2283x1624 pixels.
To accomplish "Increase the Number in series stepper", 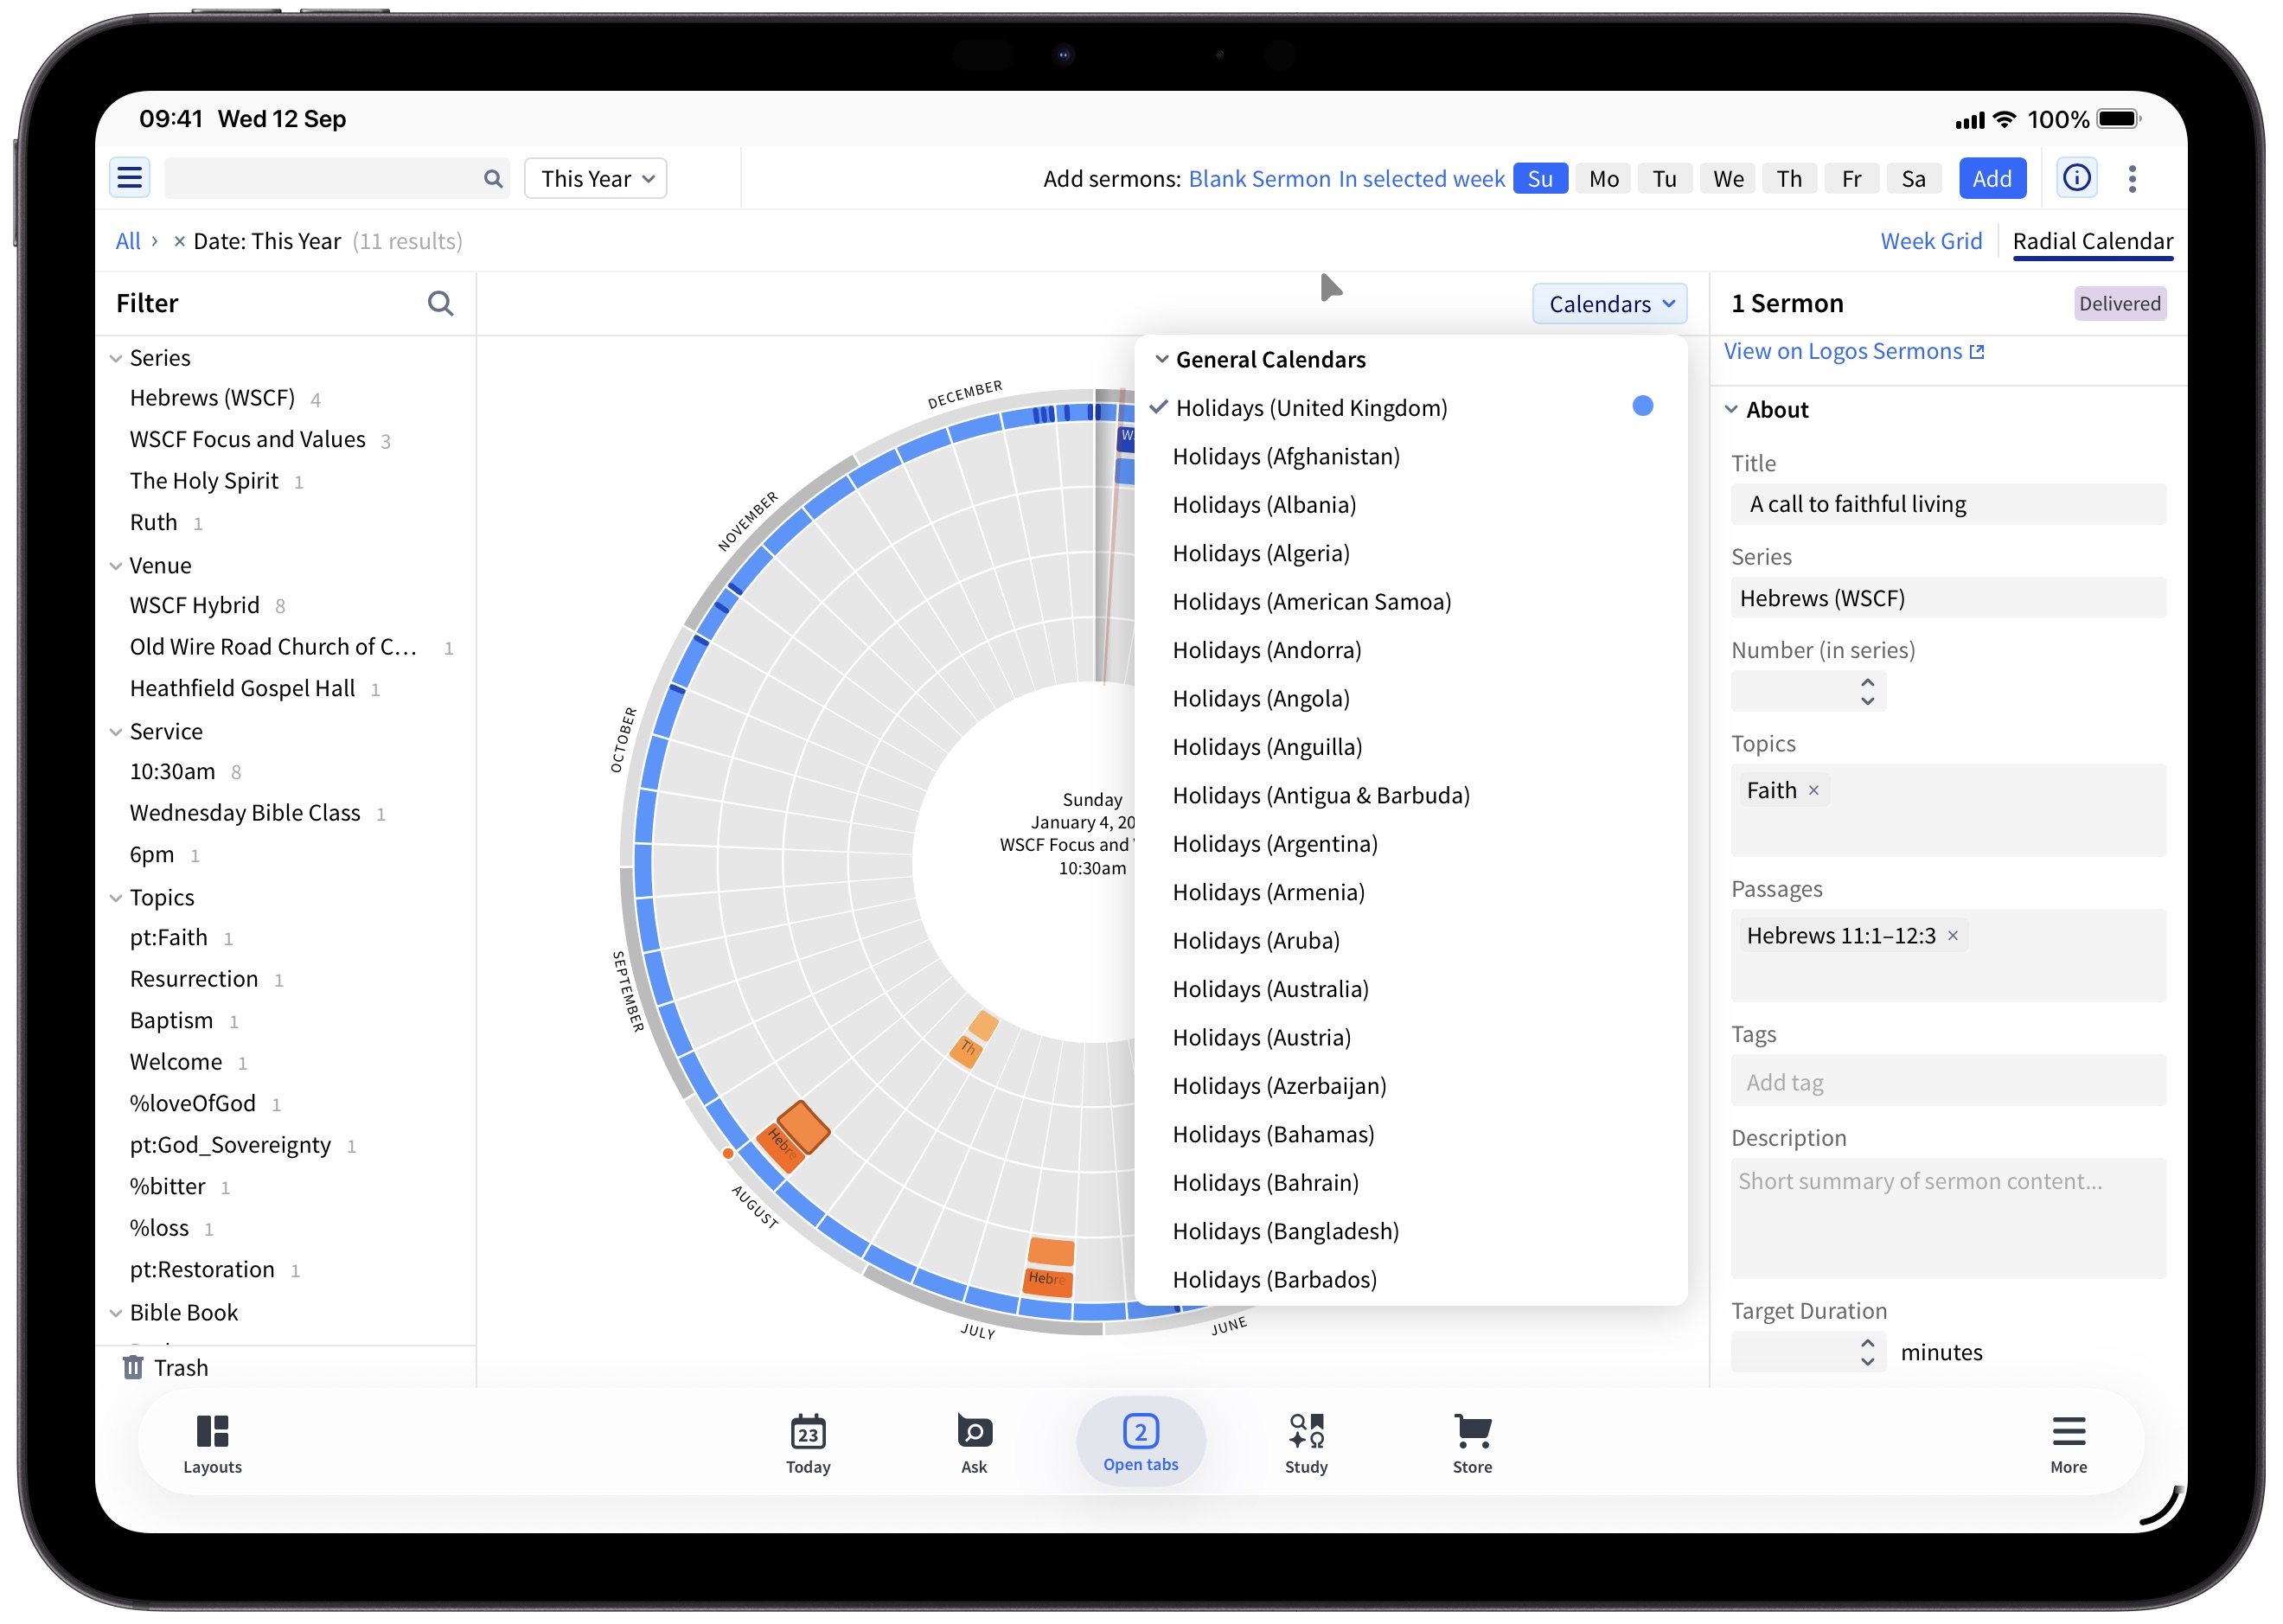I will click(x=1866, y=683).
